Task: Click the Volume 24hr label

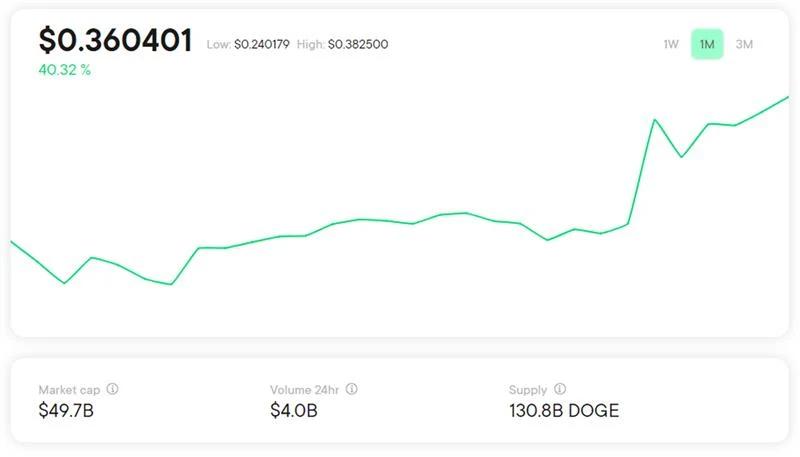Action: coord(305,390)
